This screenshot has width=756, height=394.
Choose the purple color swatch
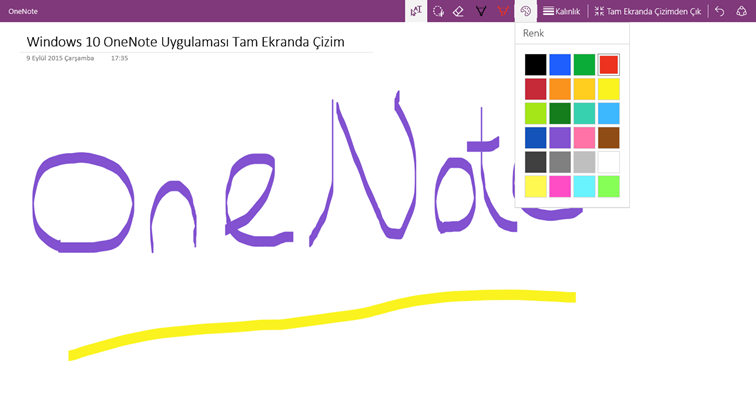click(560, 138)
